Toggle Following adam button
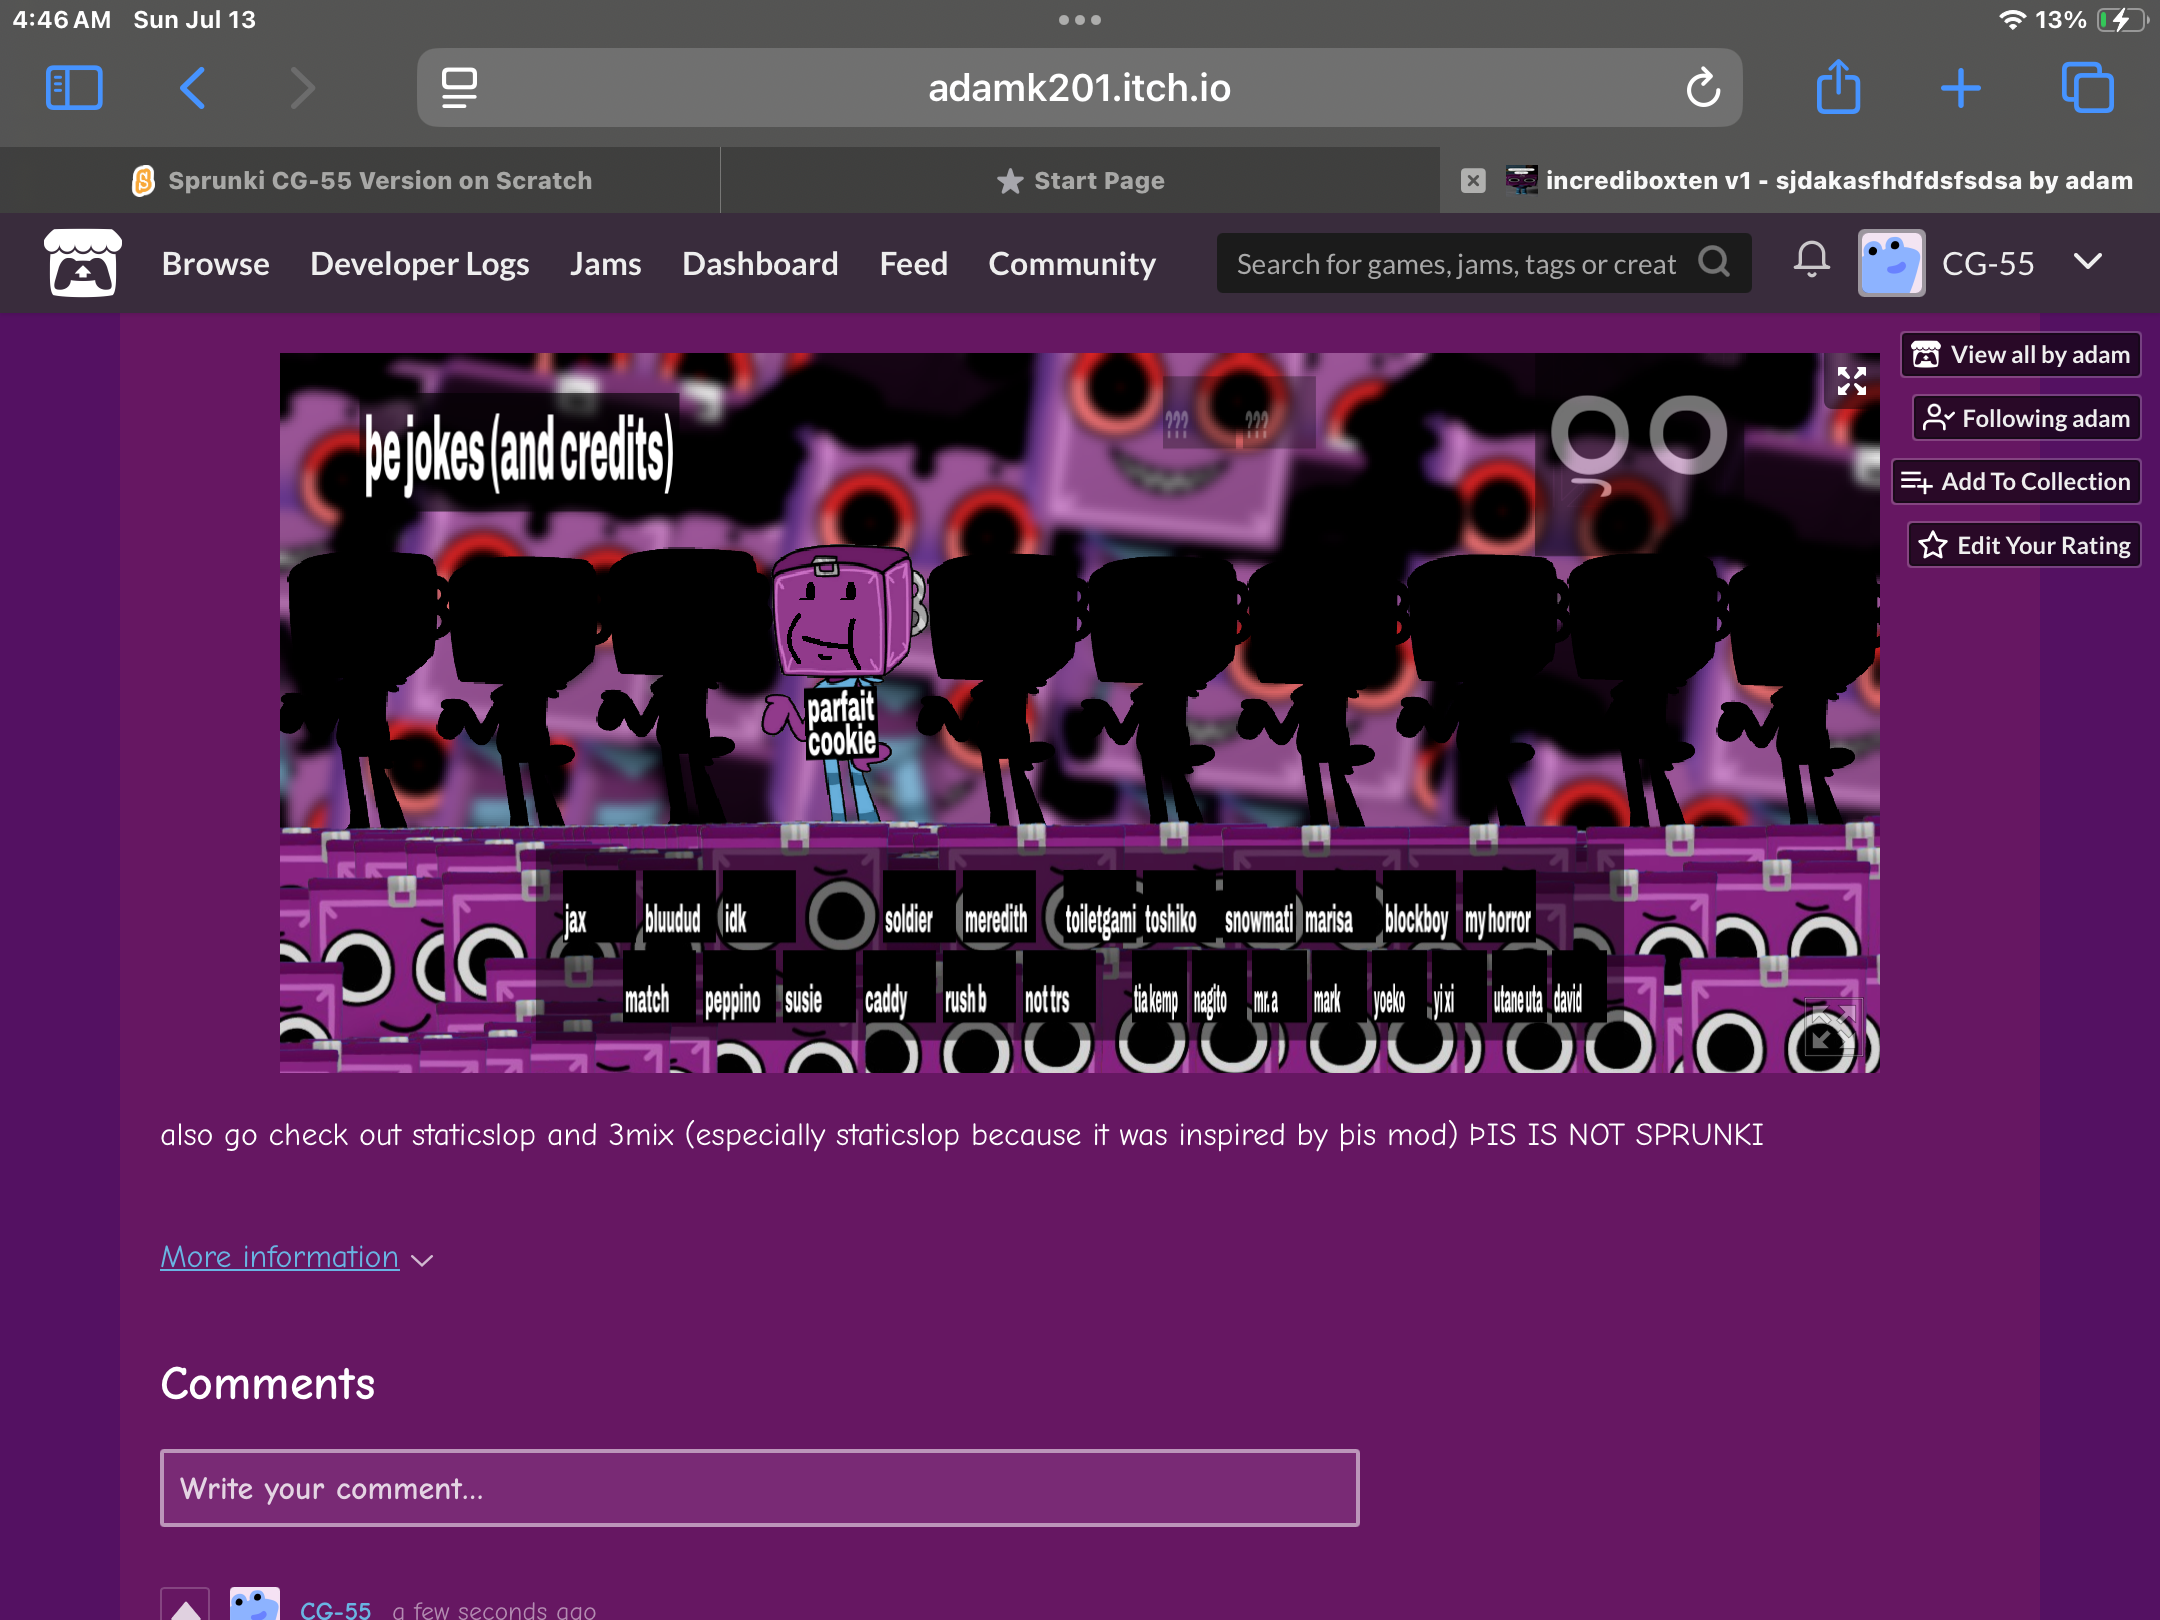This screenshot has width=2160, height=1620. pyautogui.click(x=2026, y=418)
